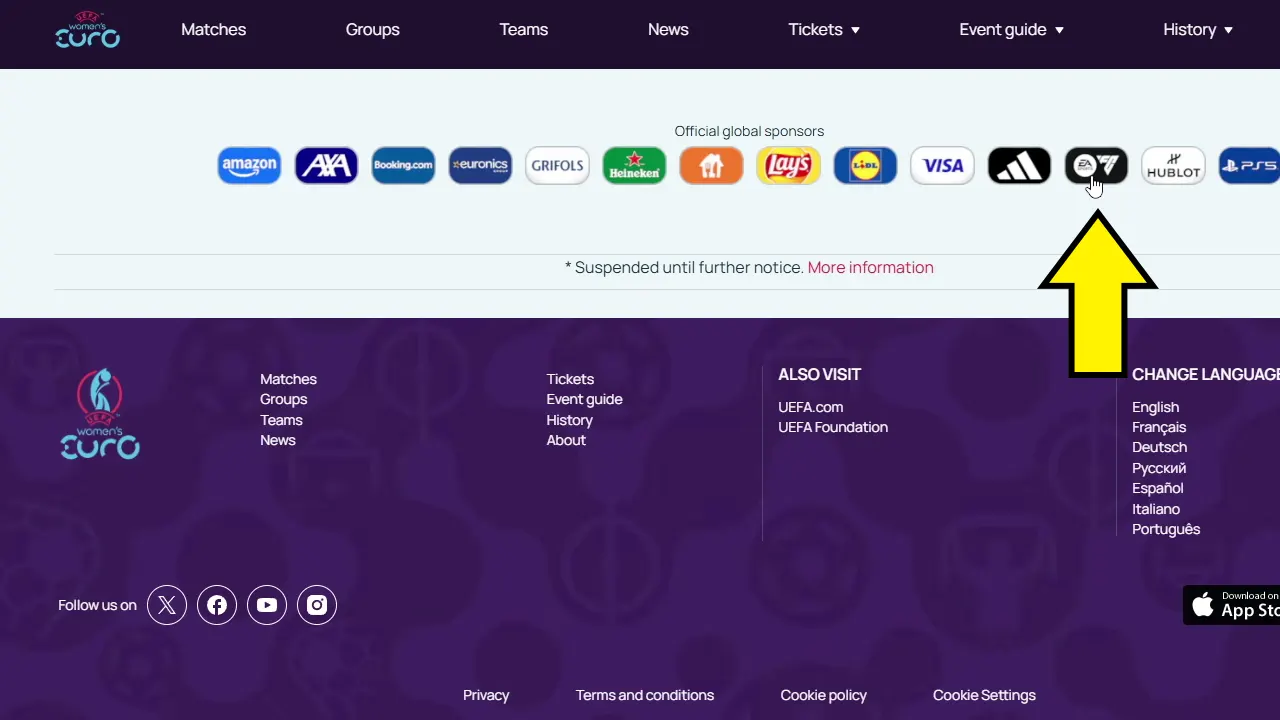Viewport: 1280px width, 720px height.
Task: Open Matches in the top navigation
Action: 213,30
